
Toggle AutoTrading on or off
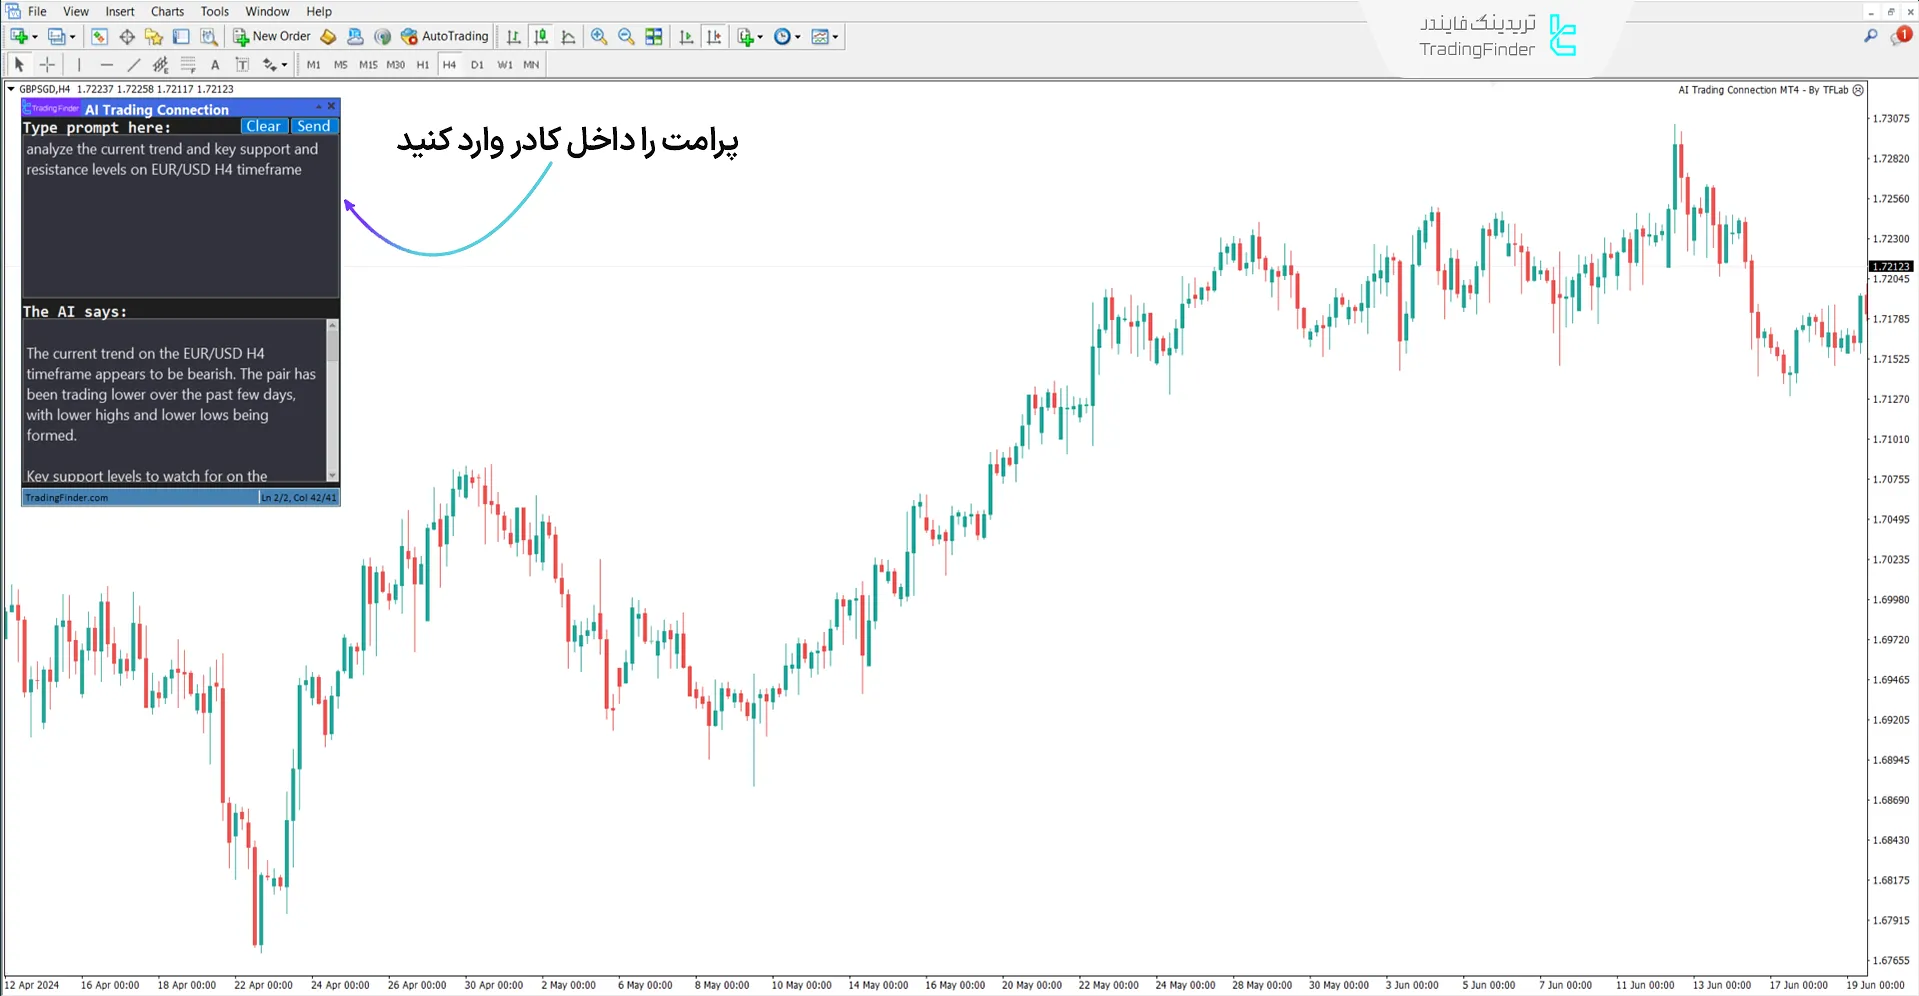[444, 36]
